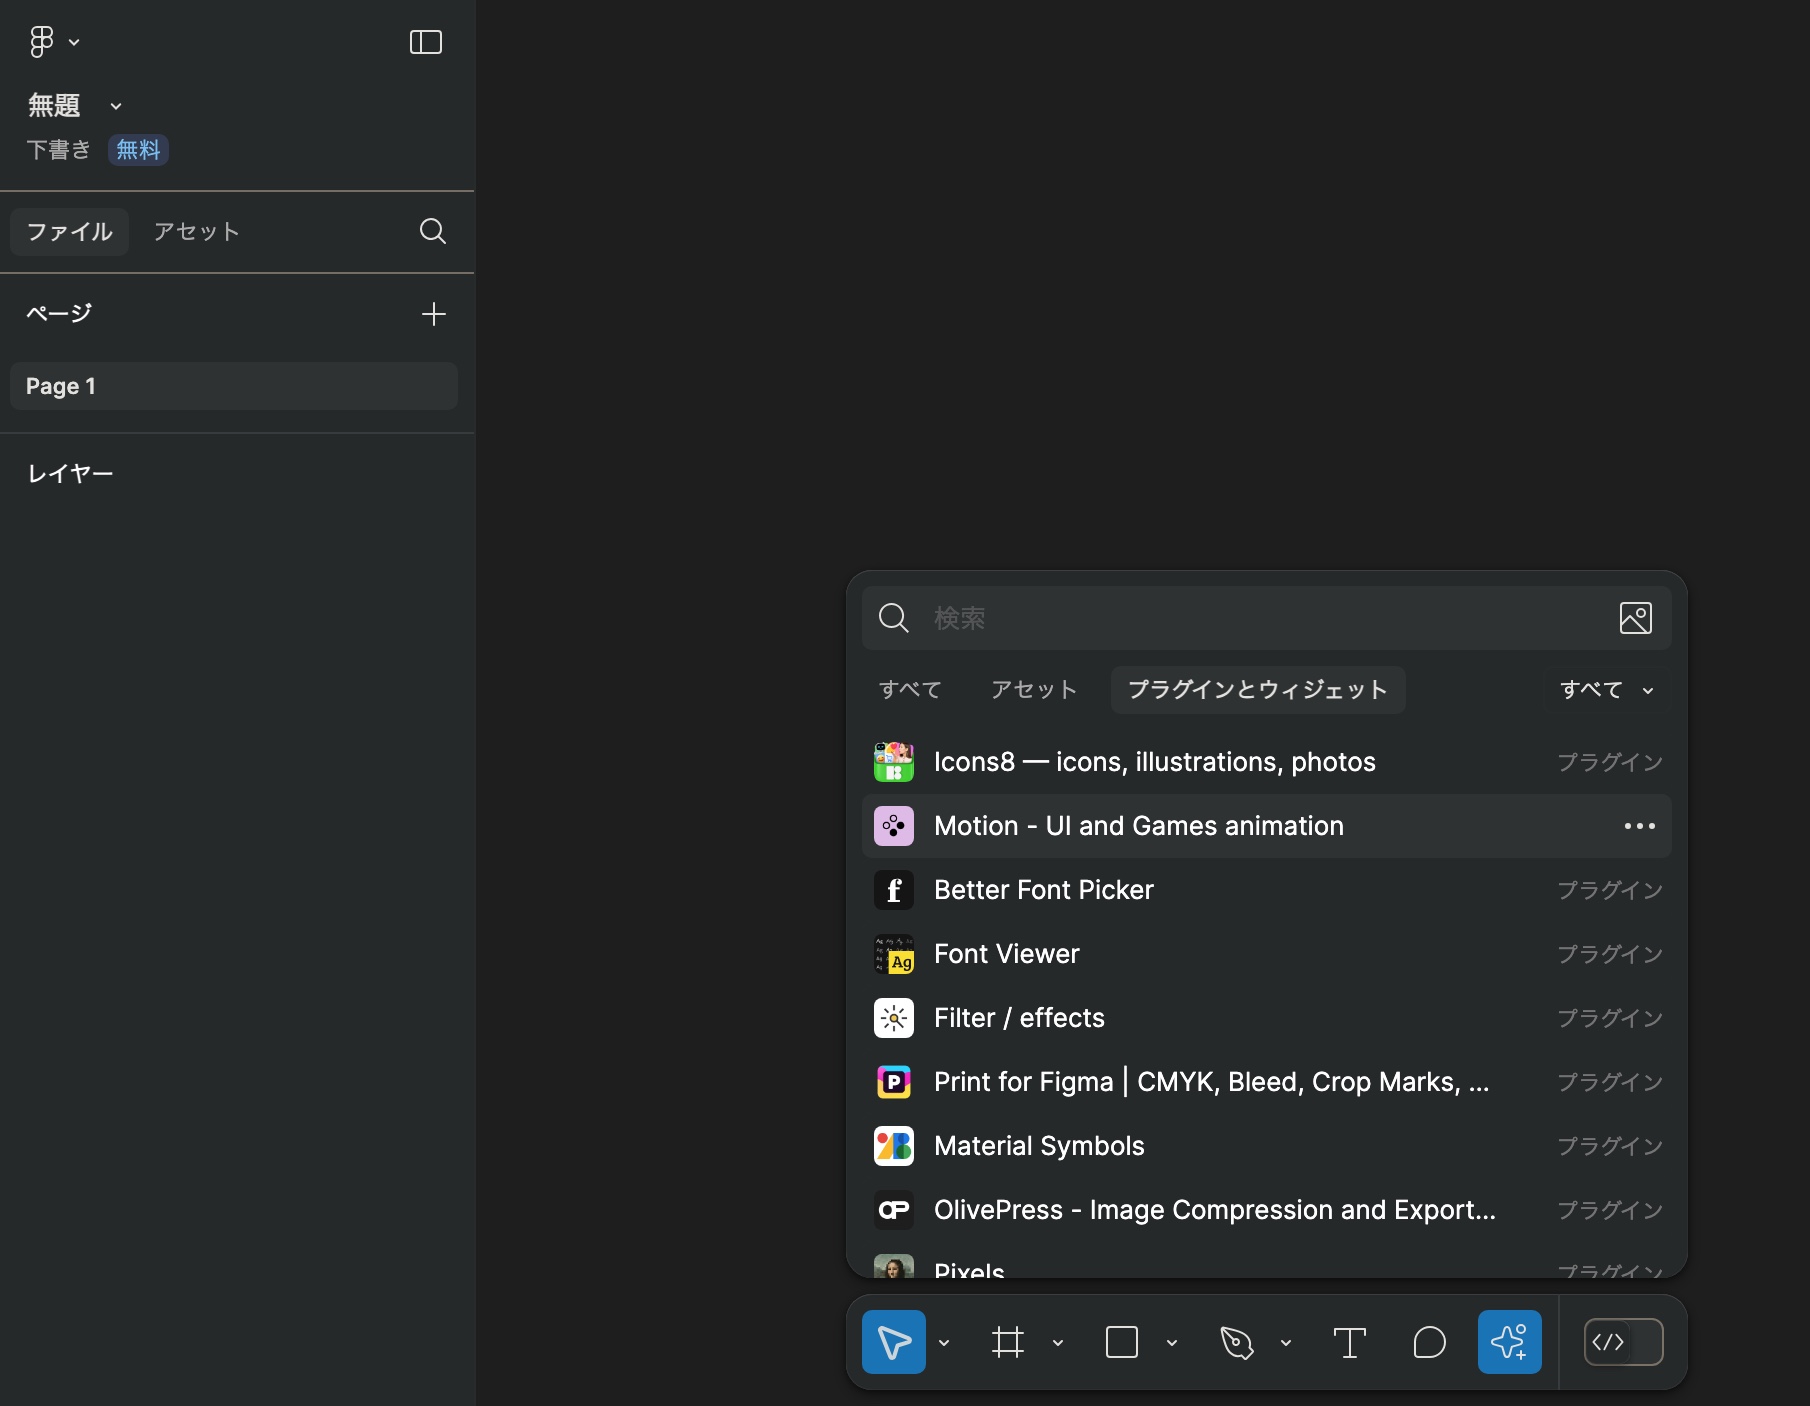The width and height of the screenshot is (1810, 1406).
Task: Run Icons8 — icons, illustrations, photos
Action: [1267, 762]
